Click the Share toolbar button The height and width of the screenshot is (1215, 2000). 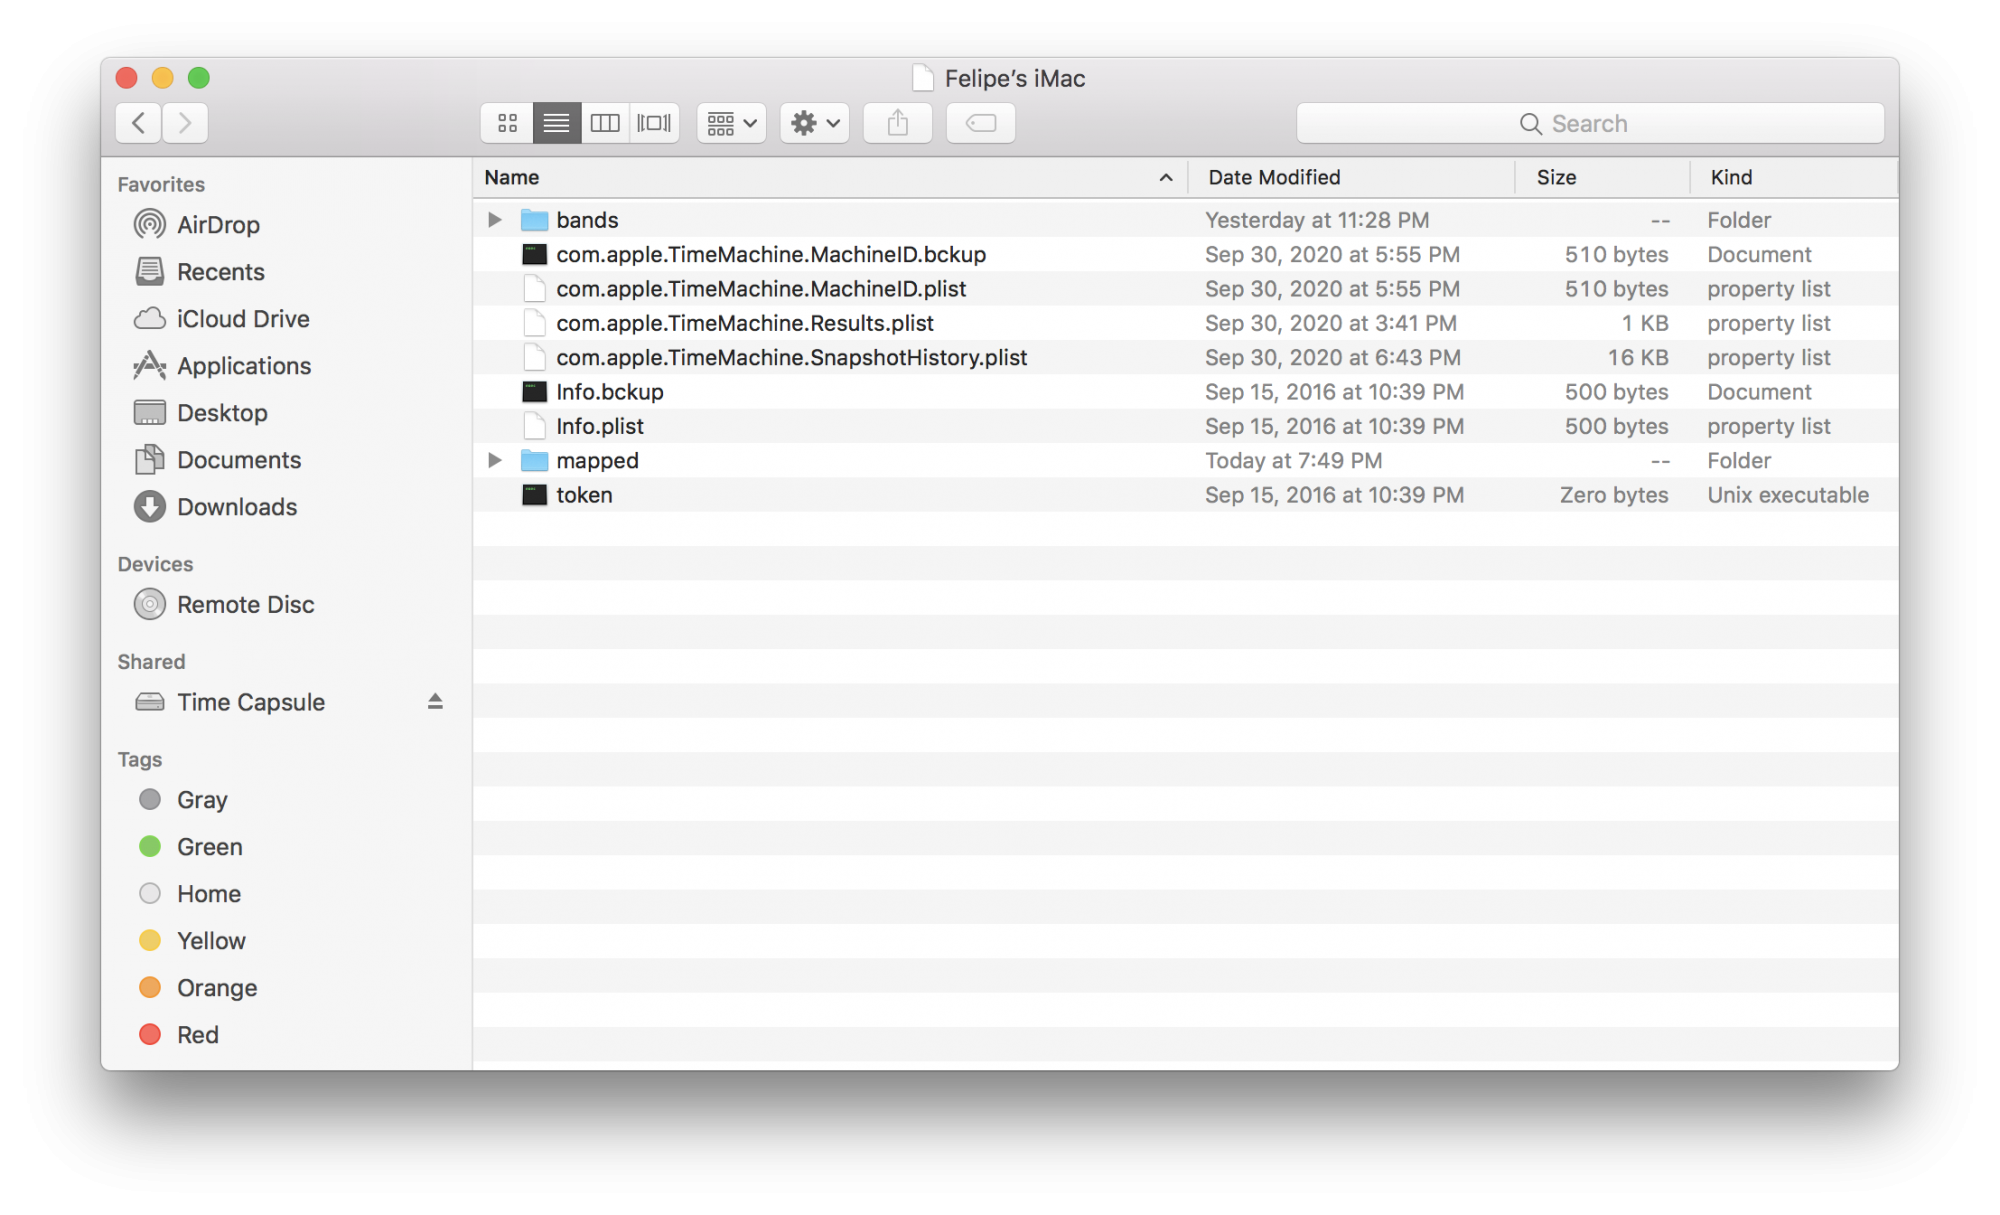click(x=897, y=123)
